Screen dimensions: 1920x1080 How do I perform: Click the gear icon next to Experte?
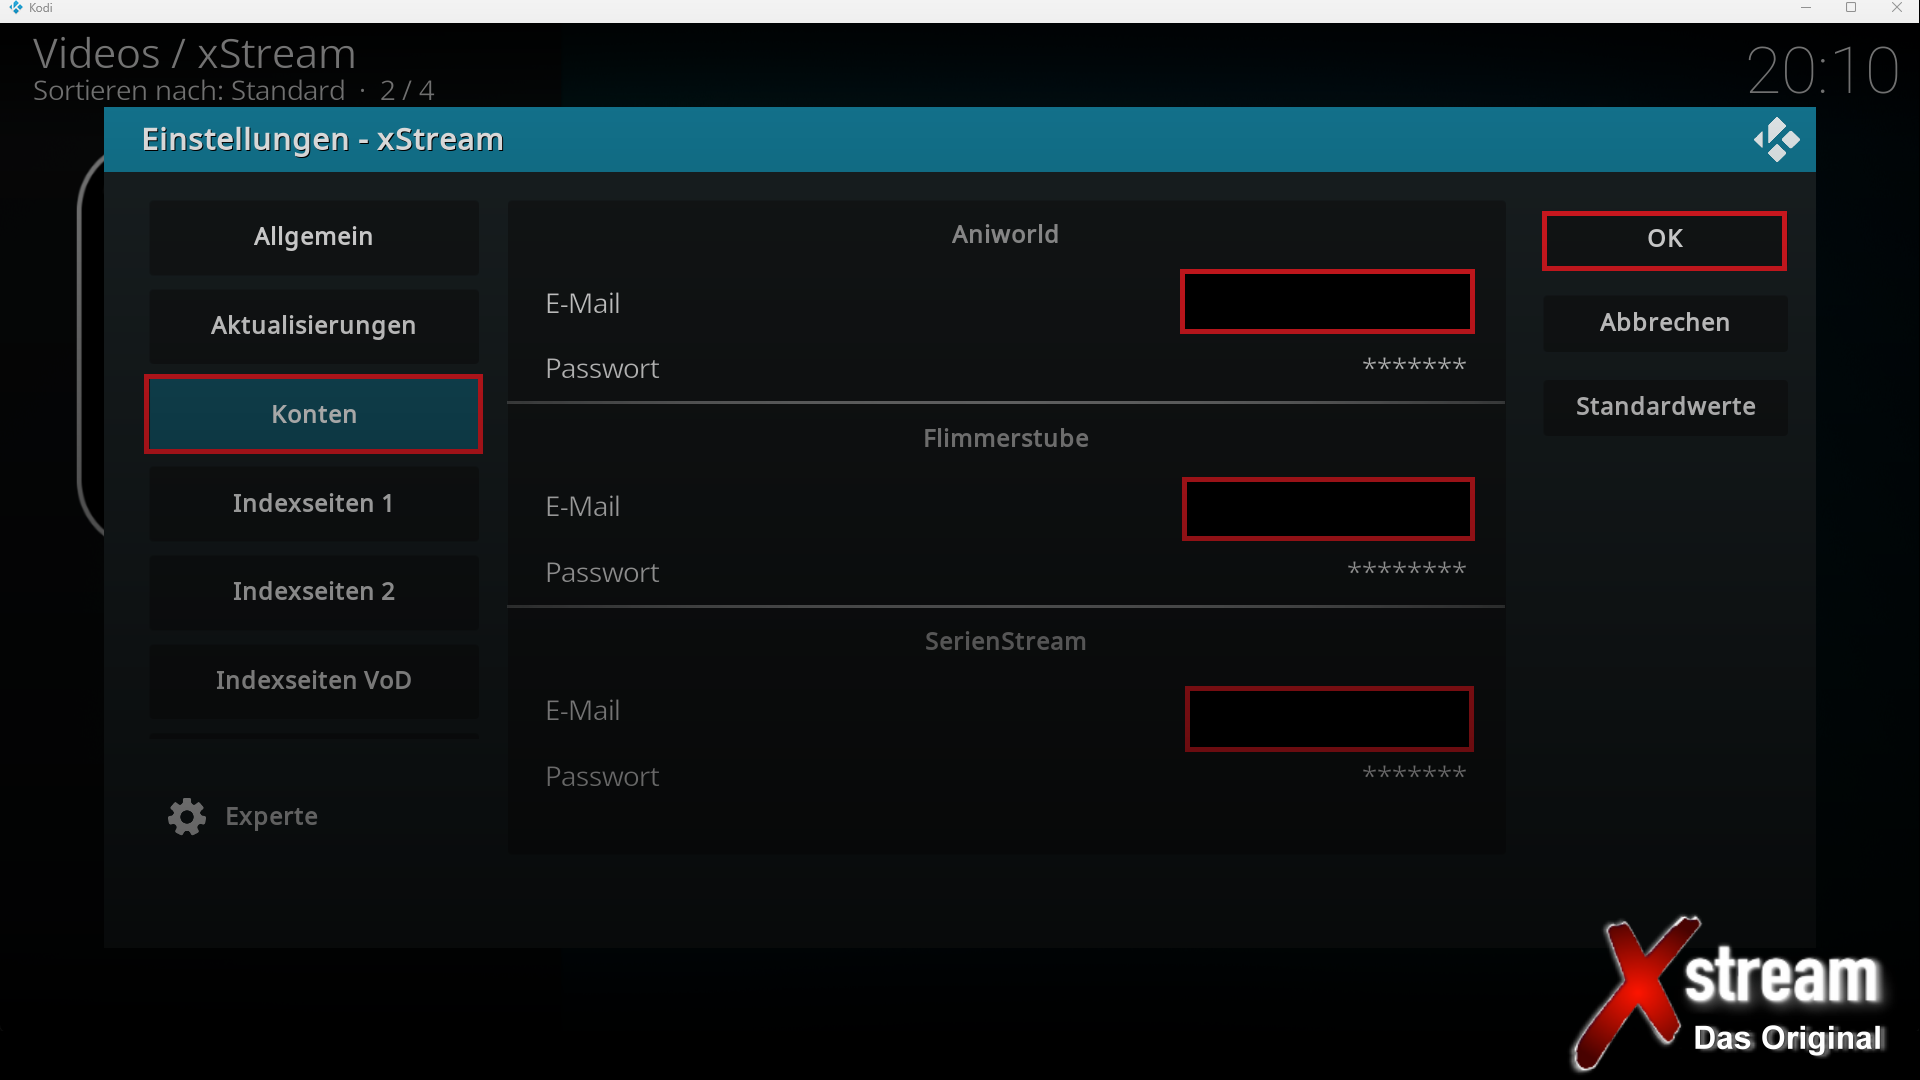click(x=187, y=817)
